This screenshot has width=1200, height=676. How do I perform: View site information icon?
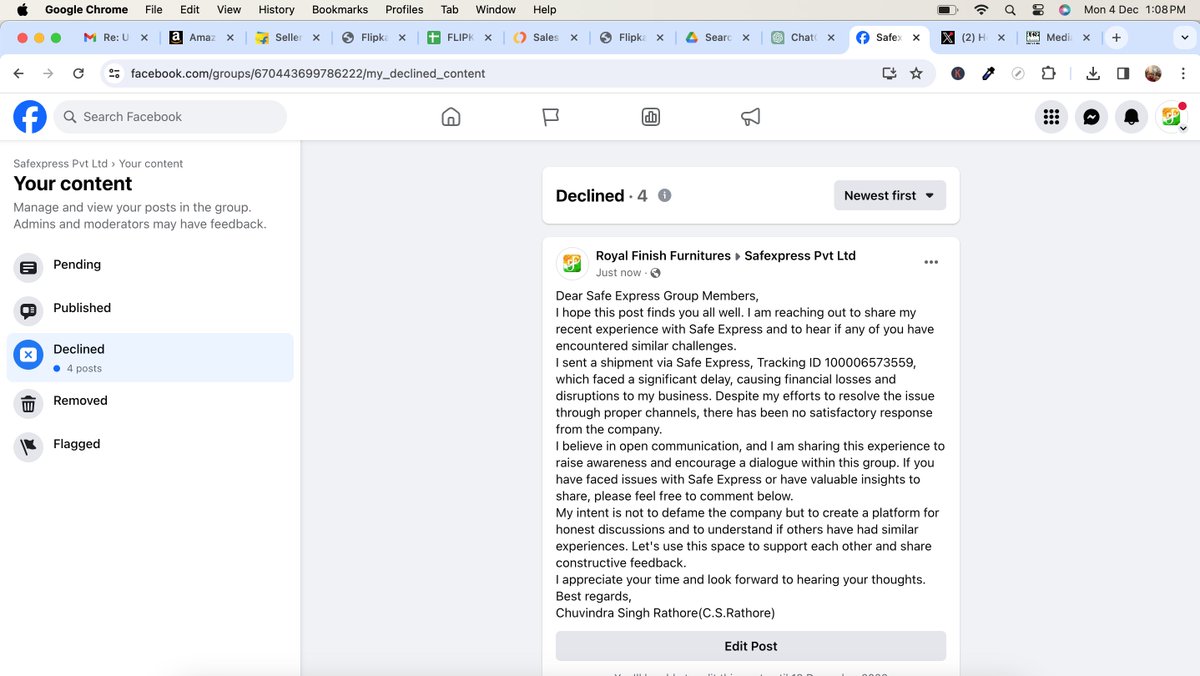coord(114,73)
